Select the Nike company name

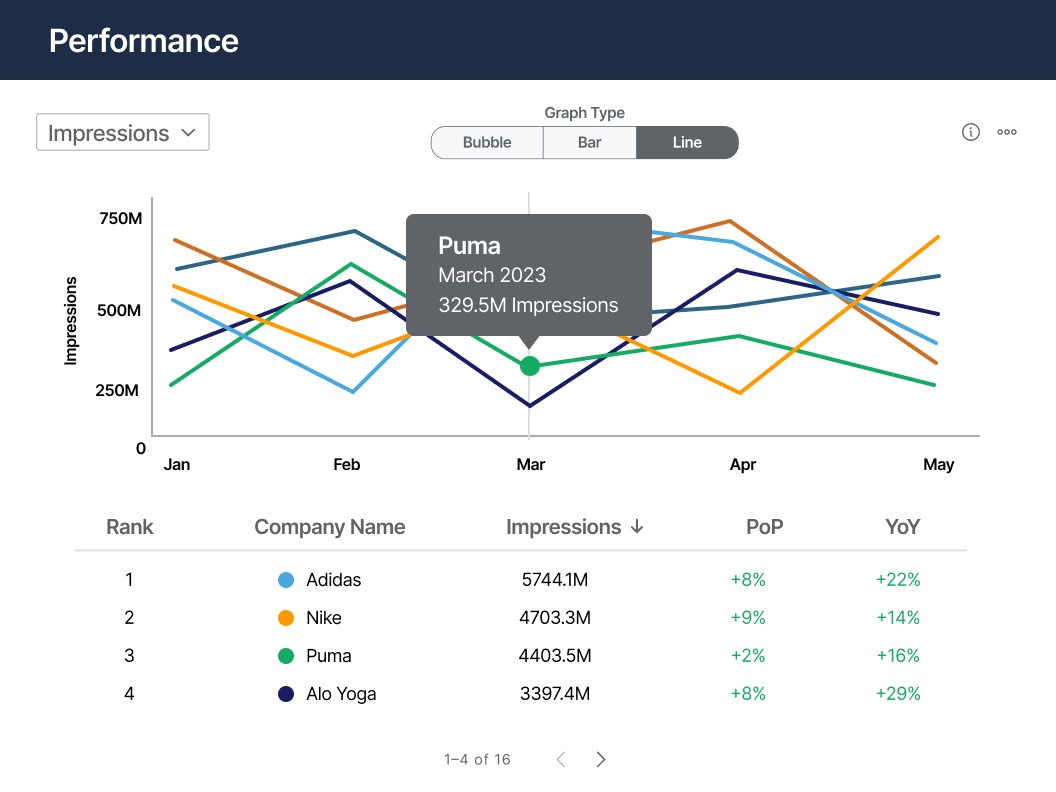click(323, 618)
